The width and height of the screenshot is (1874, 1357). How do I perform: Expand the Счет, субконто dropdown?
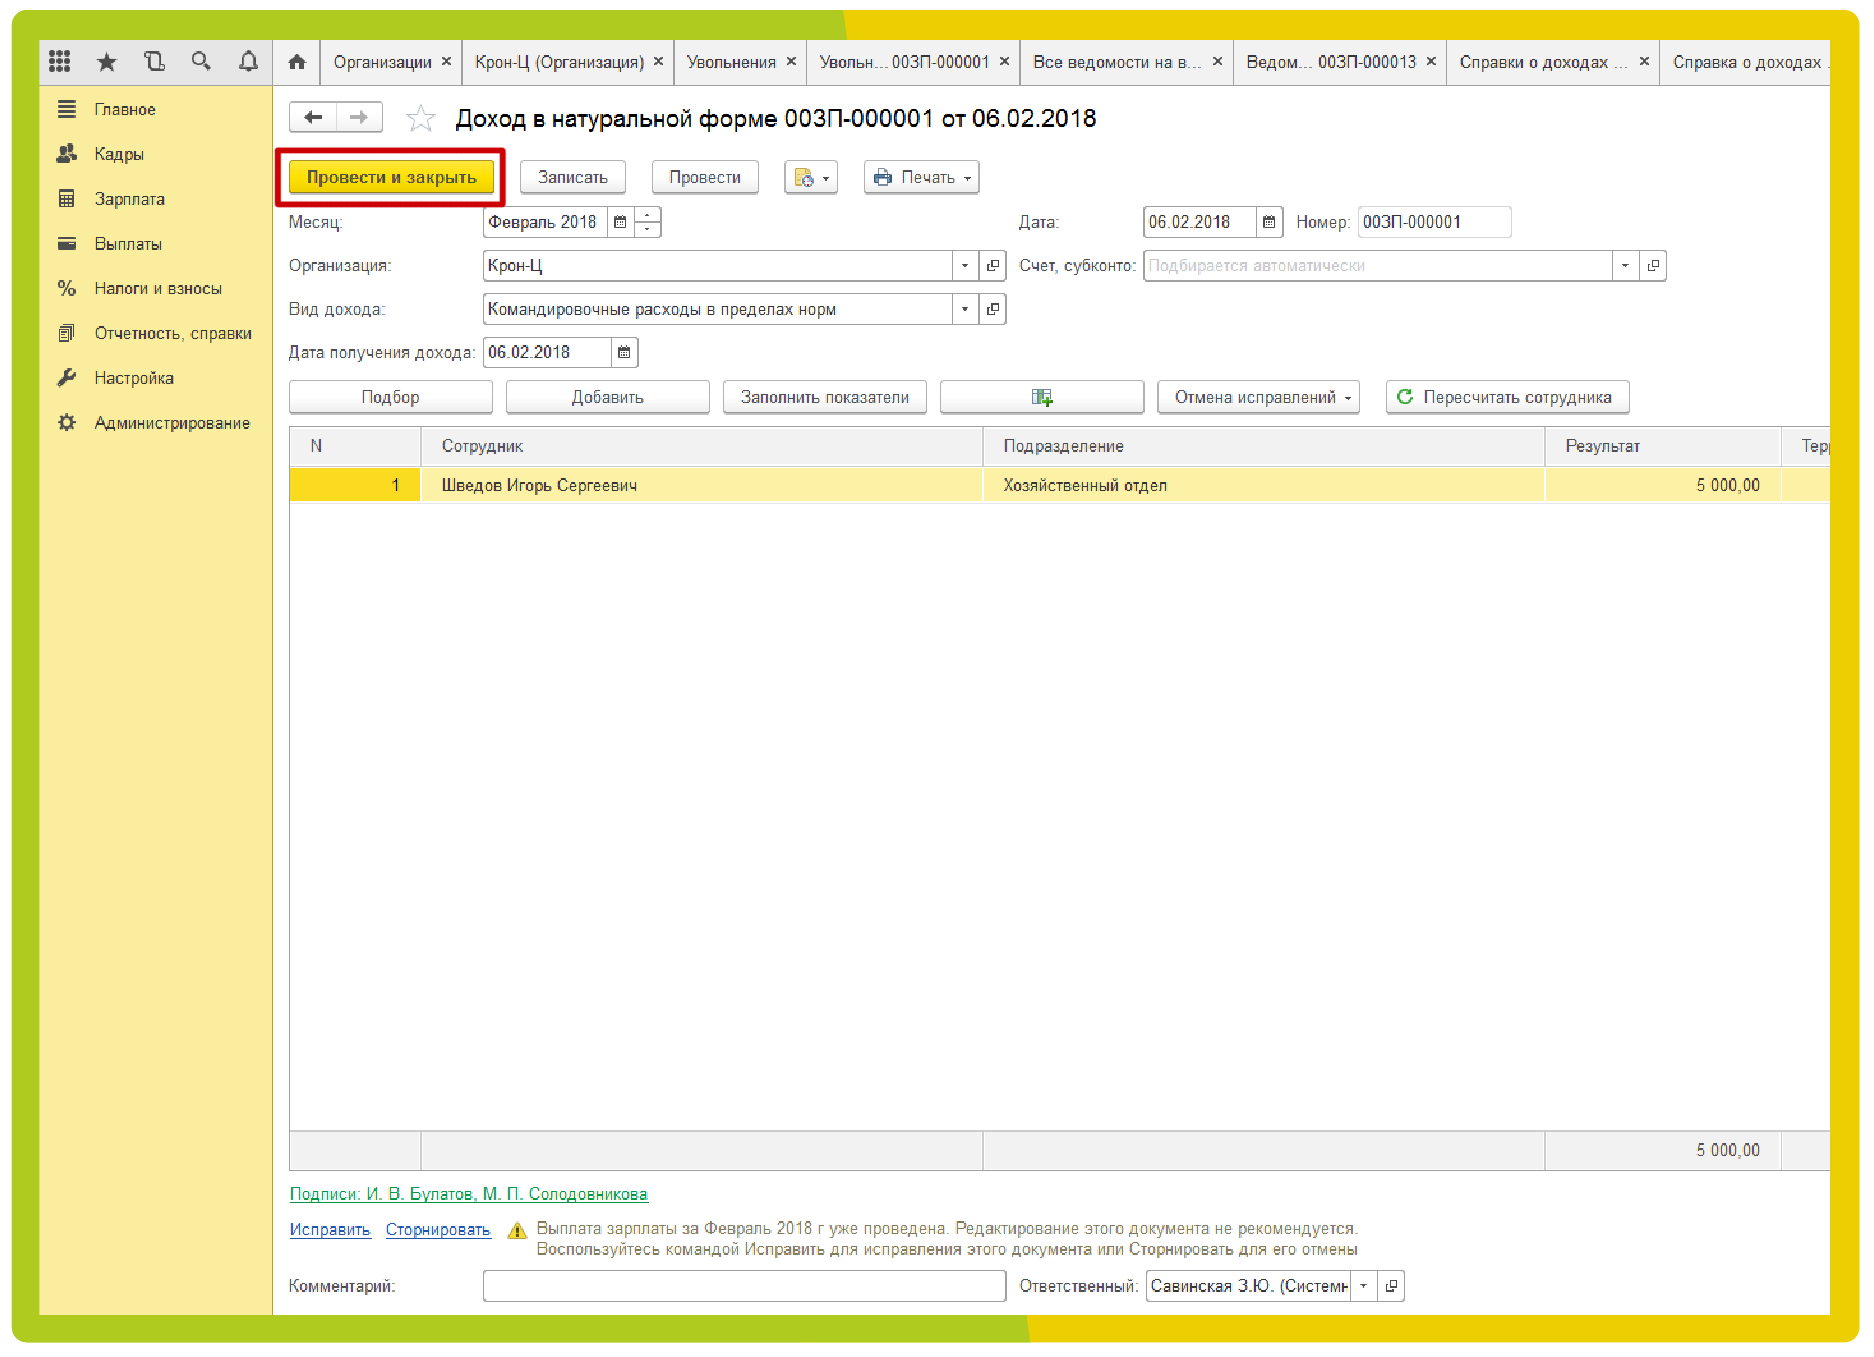coord(1625,266)
